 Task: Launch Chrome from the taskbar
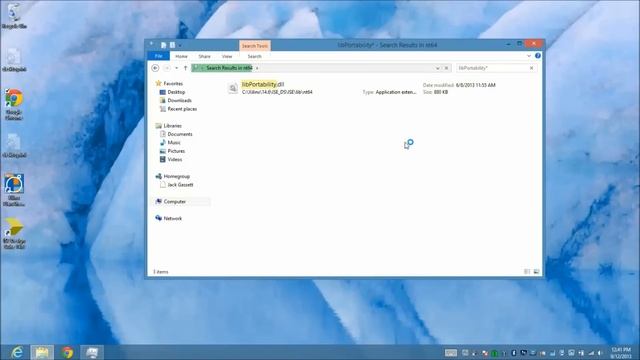[67, 352]
